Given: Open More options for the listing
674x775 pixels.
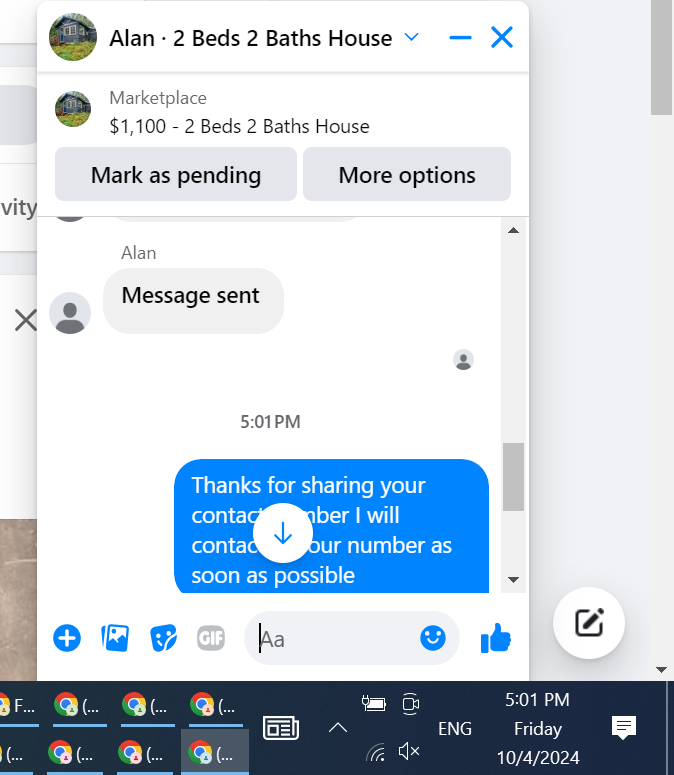Looking at the screenshot, I should pos(407,174).
